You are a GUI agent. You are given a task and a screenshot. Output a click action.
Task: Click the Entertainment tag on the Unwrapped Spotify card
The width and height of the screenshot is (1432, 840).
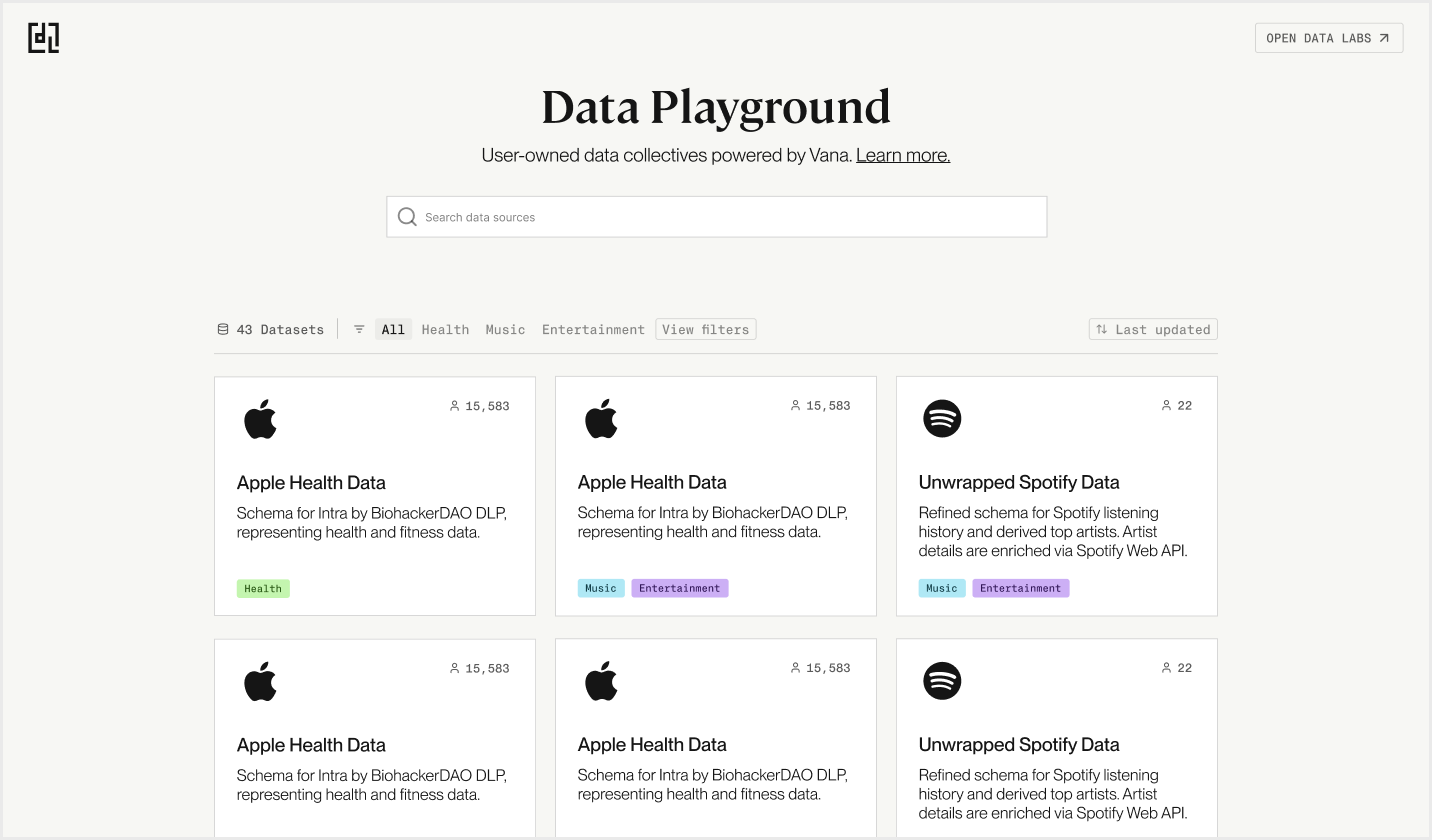(x=1021, y=588)
